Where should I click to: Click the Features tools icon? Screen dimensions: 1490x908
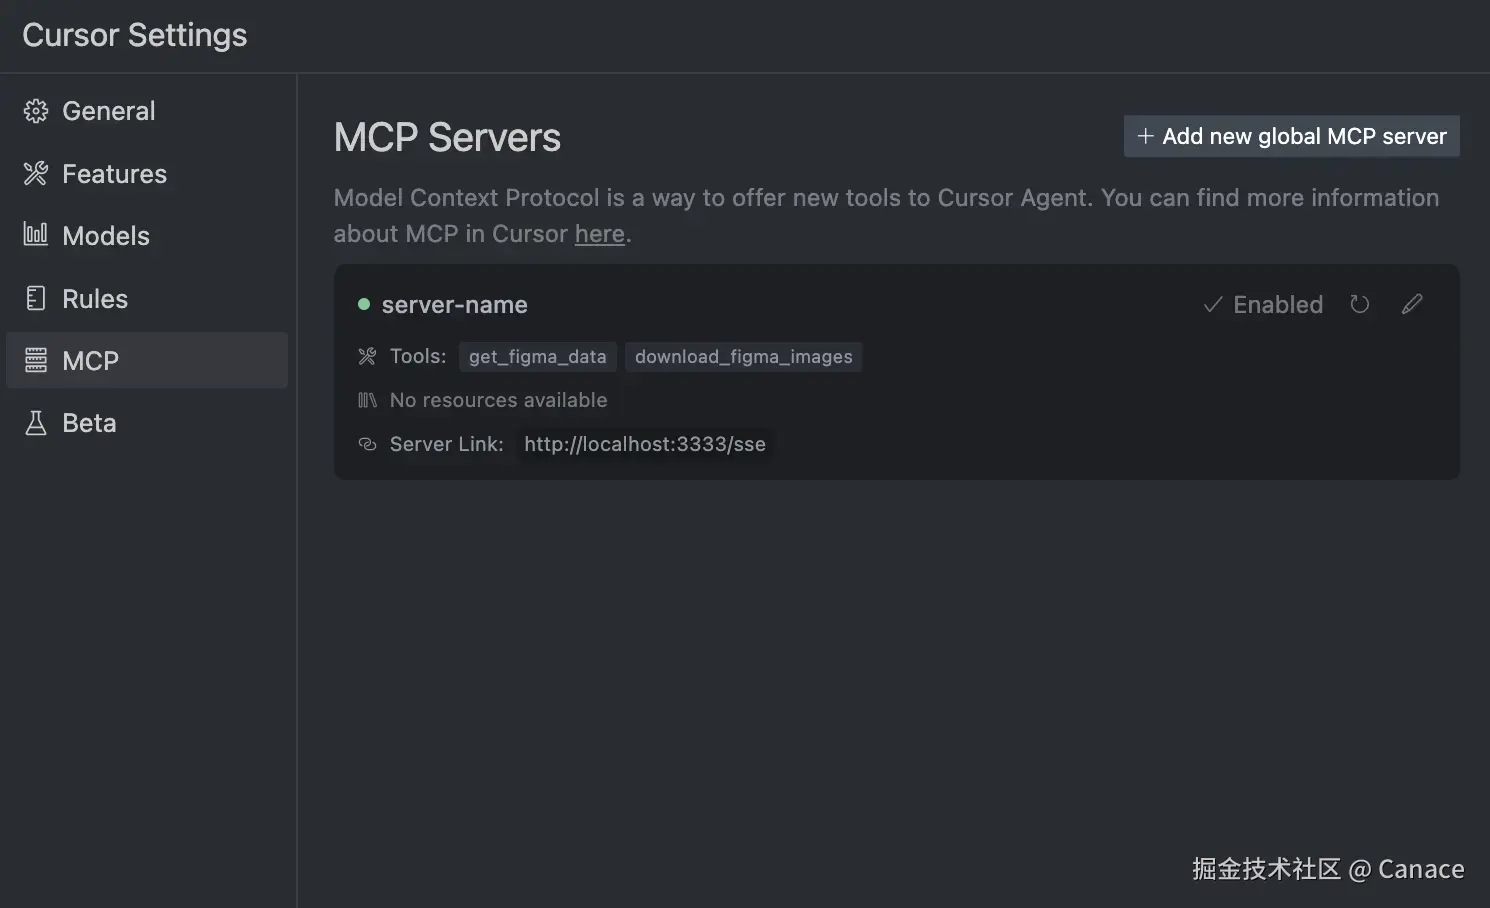click(36, 174)
